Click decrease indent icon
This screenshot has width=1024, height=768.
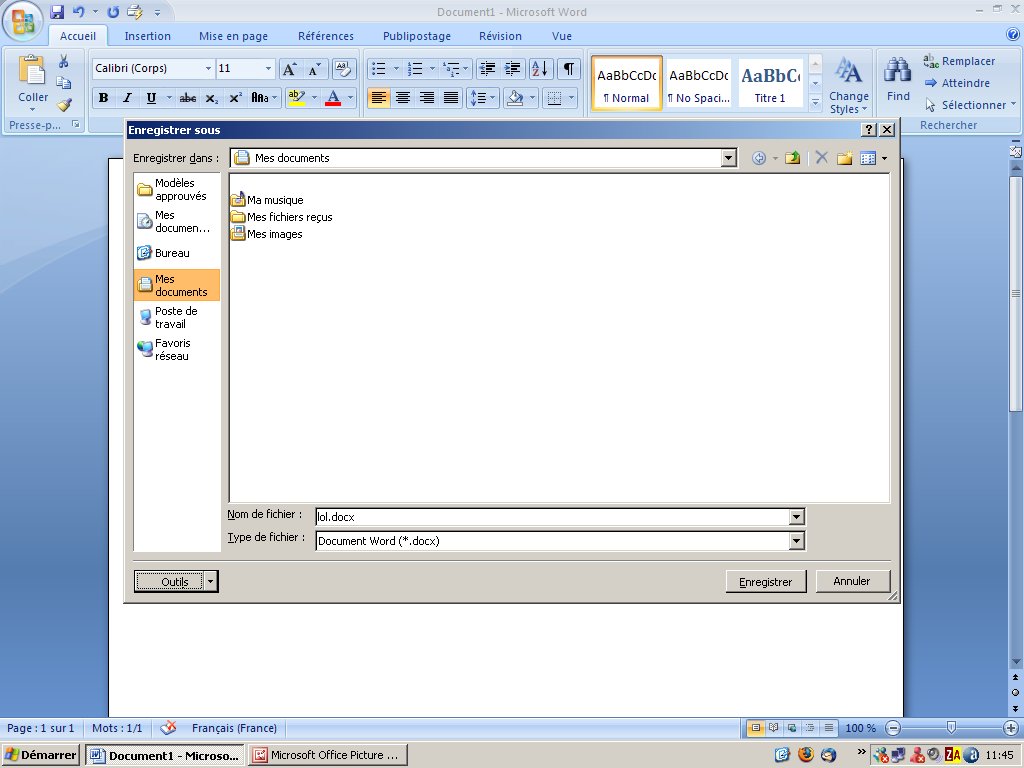(x=487, y=69)
